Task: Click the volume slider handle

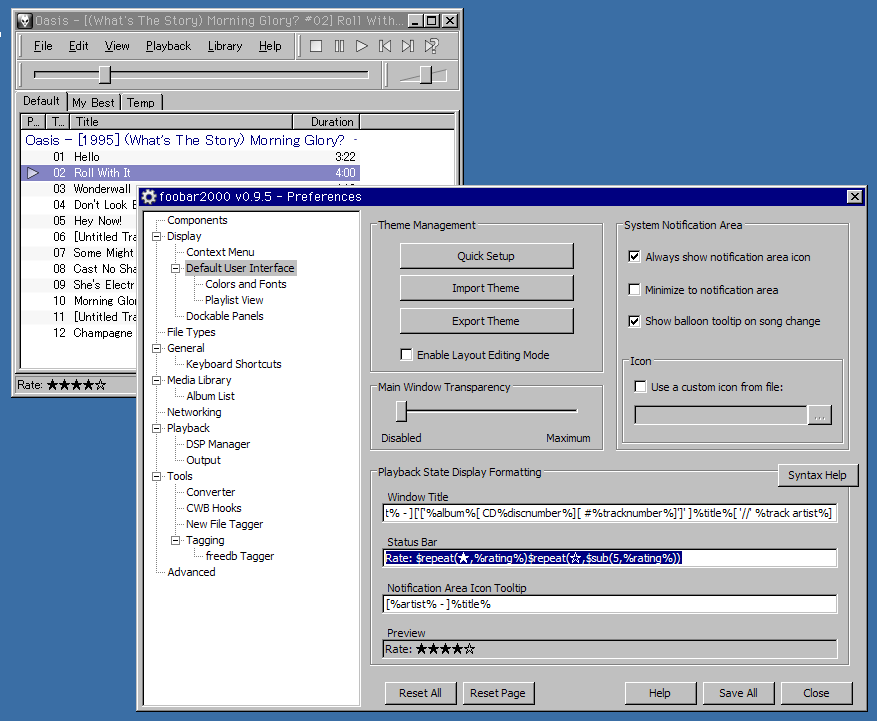Action: [426, 74]
